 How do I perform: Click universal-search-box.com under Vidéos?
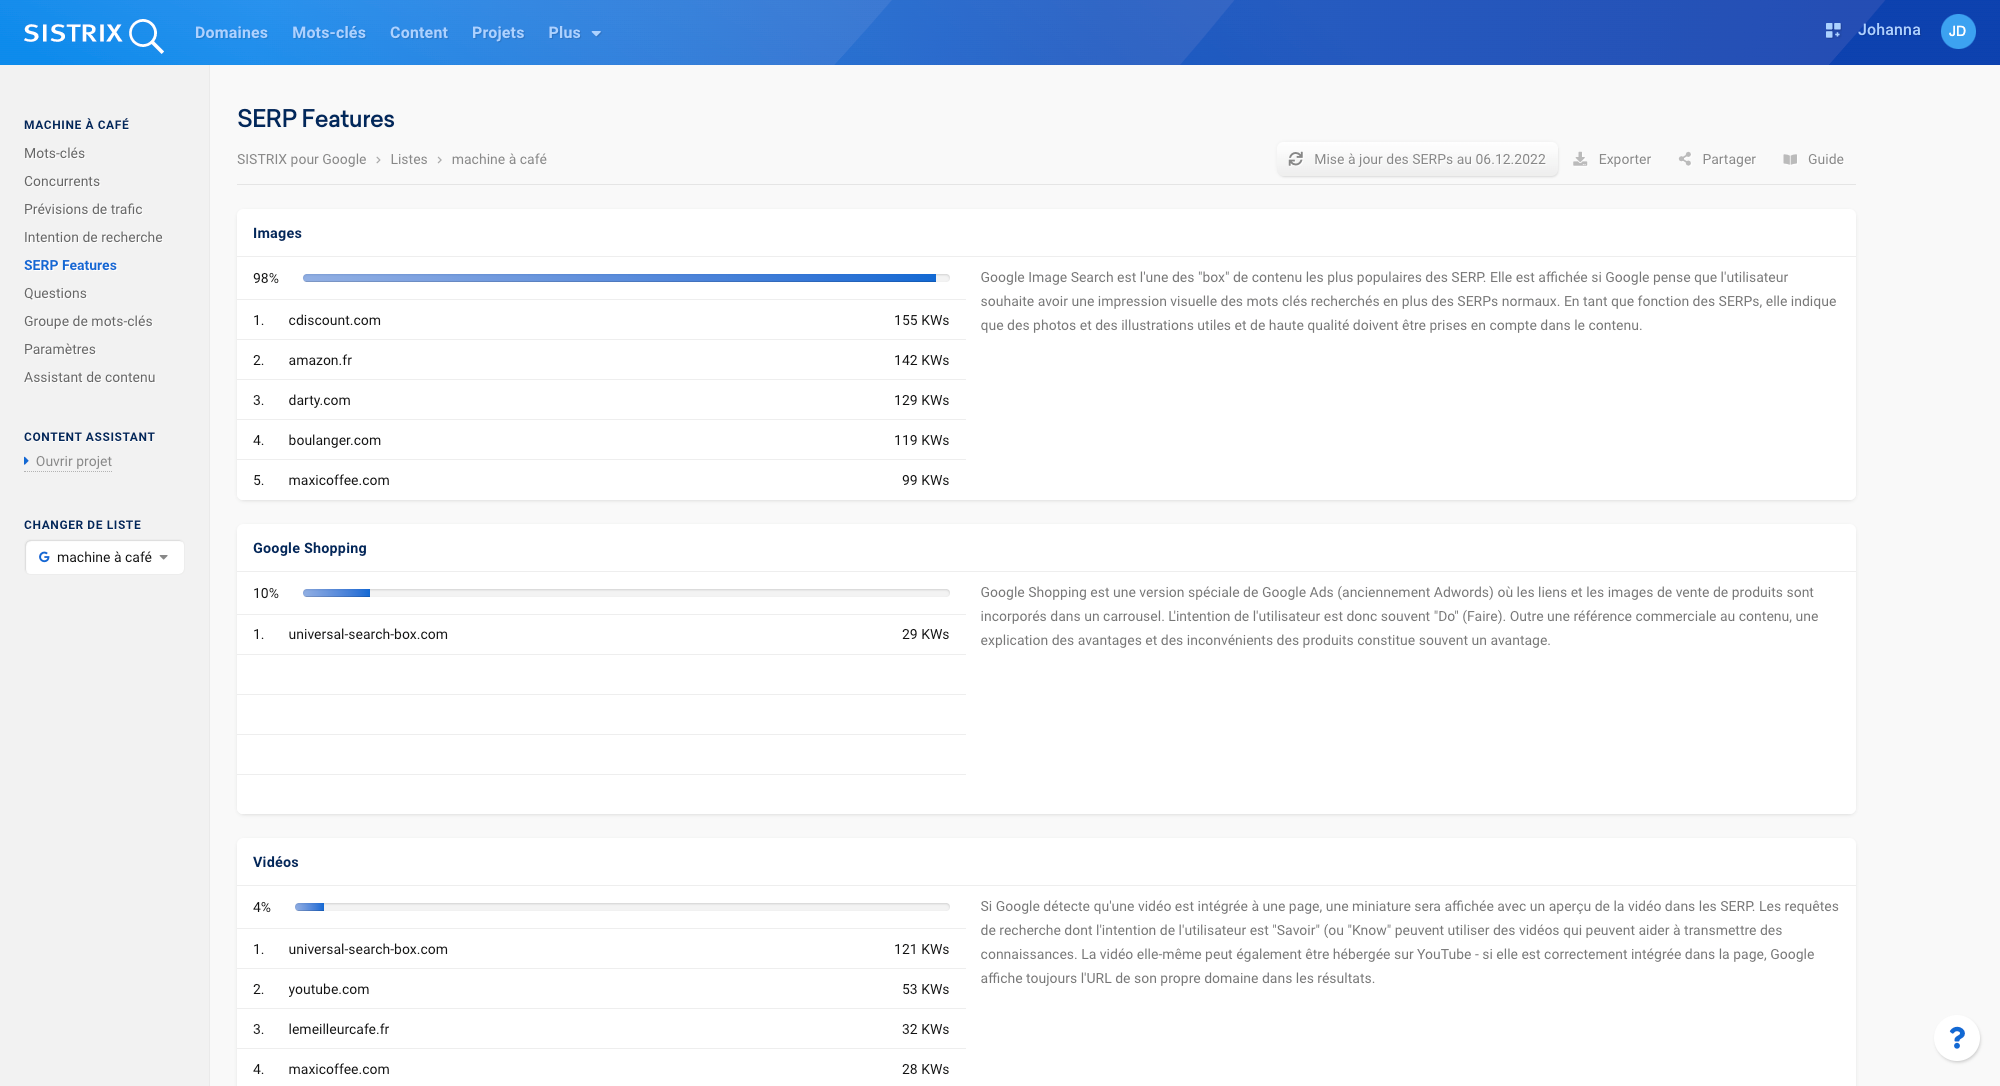[x=368, y=949]
